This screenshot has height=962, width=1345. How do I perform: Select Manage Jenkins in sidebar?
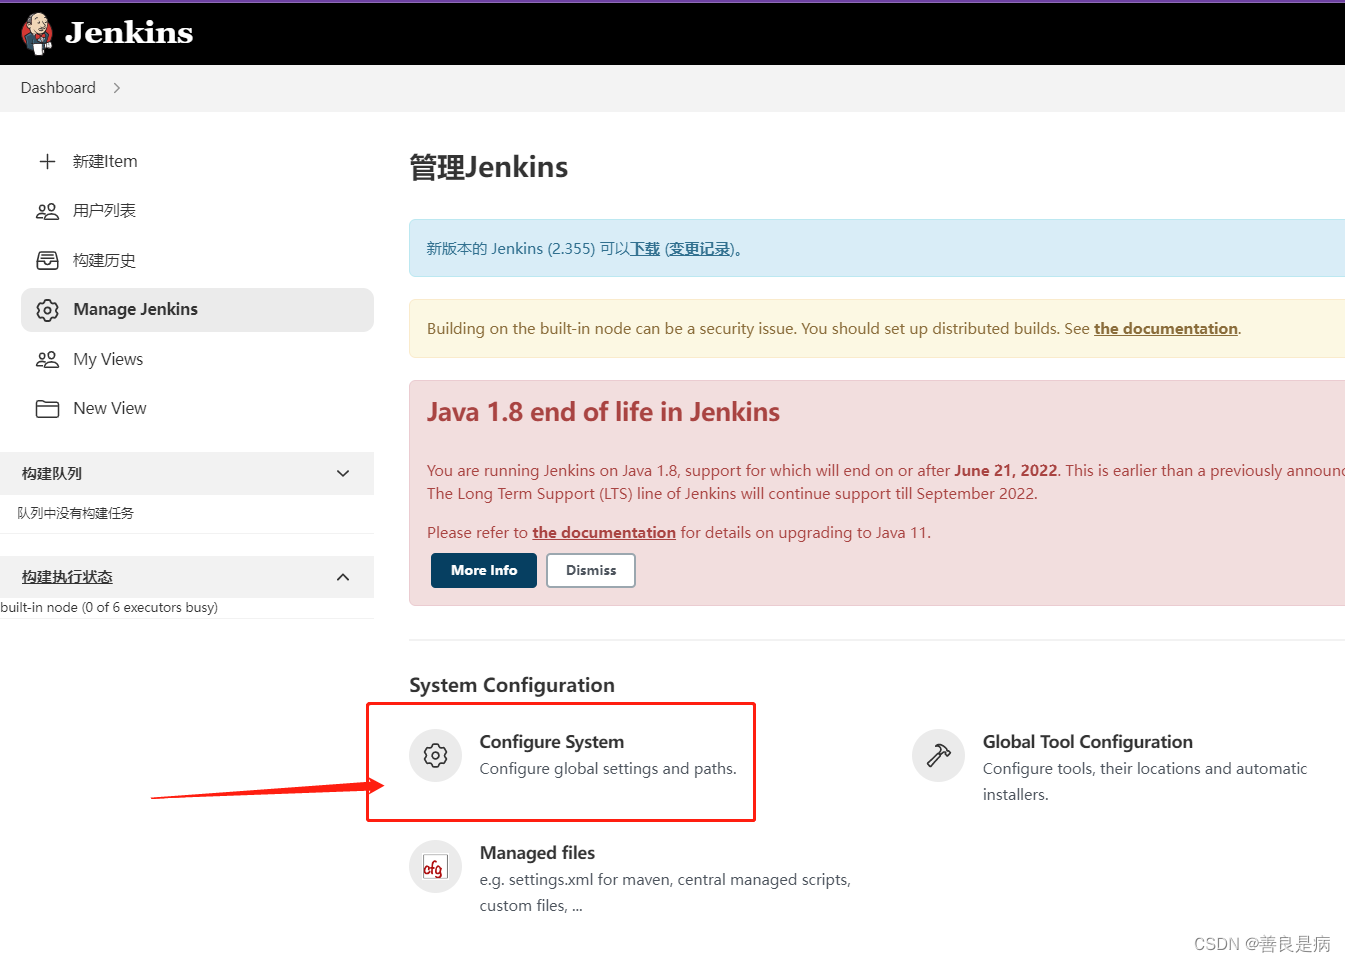click(197, 310)
